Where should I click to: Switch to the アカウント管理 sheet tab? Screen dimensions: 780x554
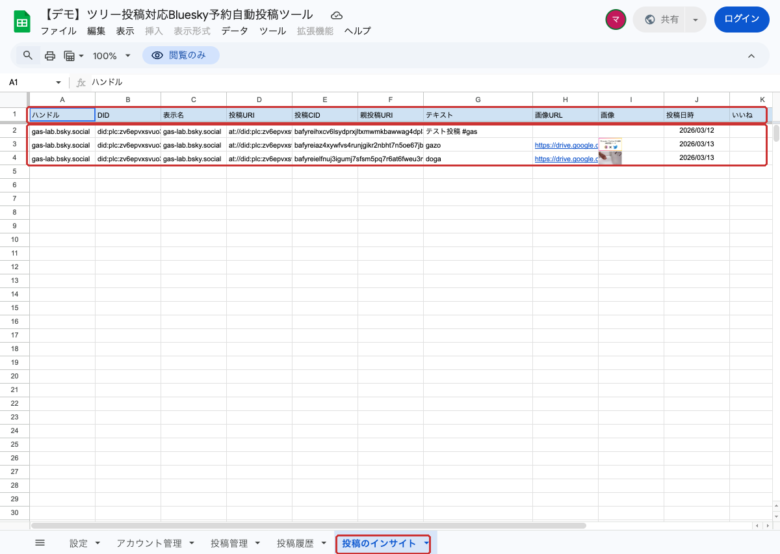(x=149, y=543)
